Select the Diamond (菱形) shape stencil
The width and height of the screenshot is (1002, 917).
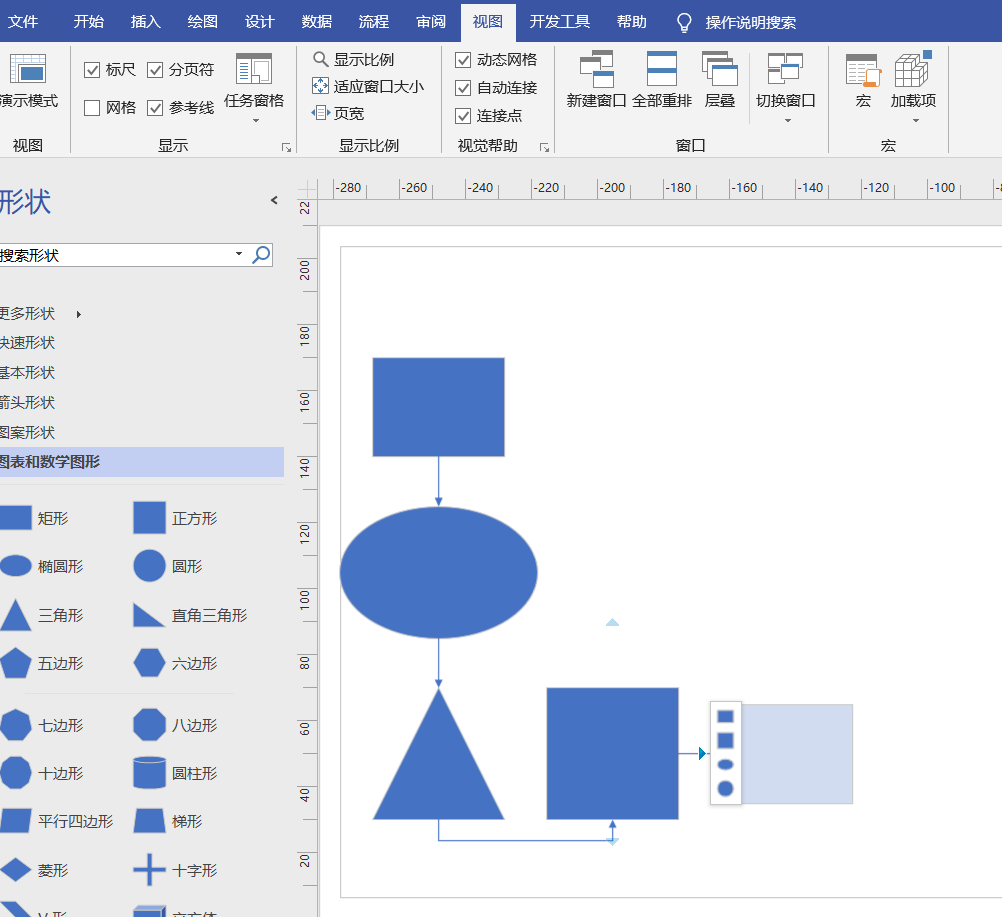(35, 870)
